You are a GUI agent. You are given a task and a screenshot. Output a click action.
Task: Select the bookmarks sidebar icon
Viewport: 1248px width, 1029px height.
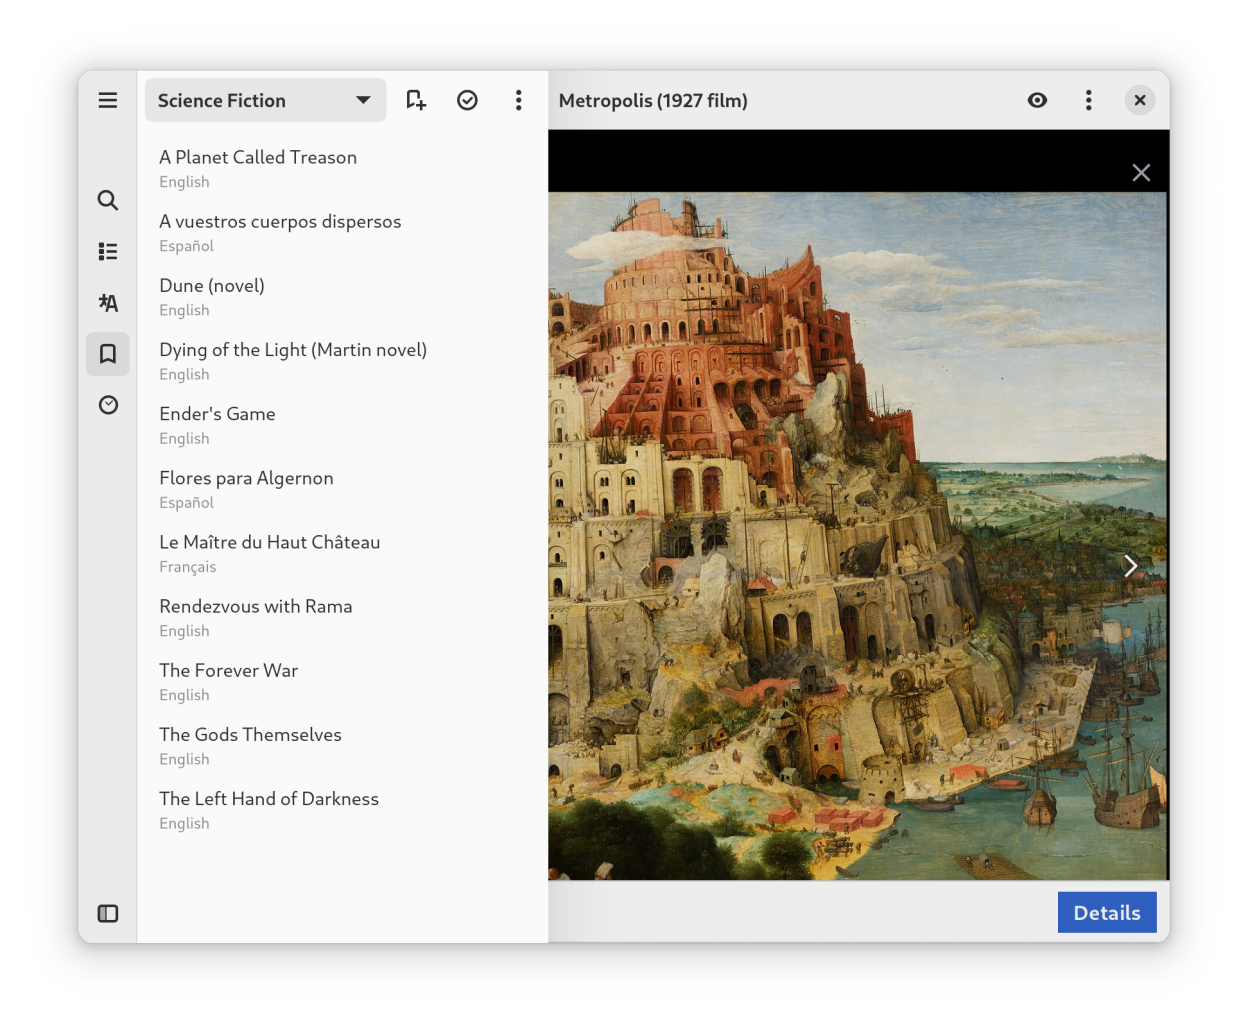(x=108, y=354)
